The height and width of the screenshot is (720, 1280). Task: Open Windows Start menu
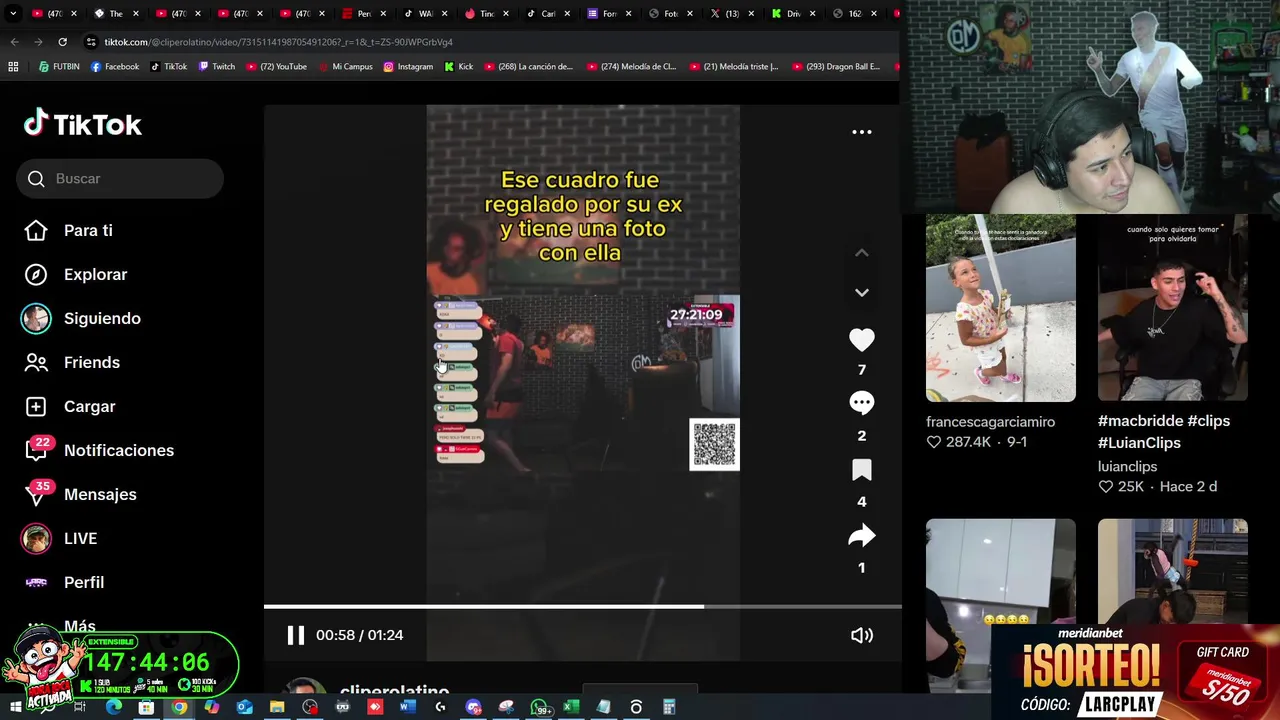(15, 707)
